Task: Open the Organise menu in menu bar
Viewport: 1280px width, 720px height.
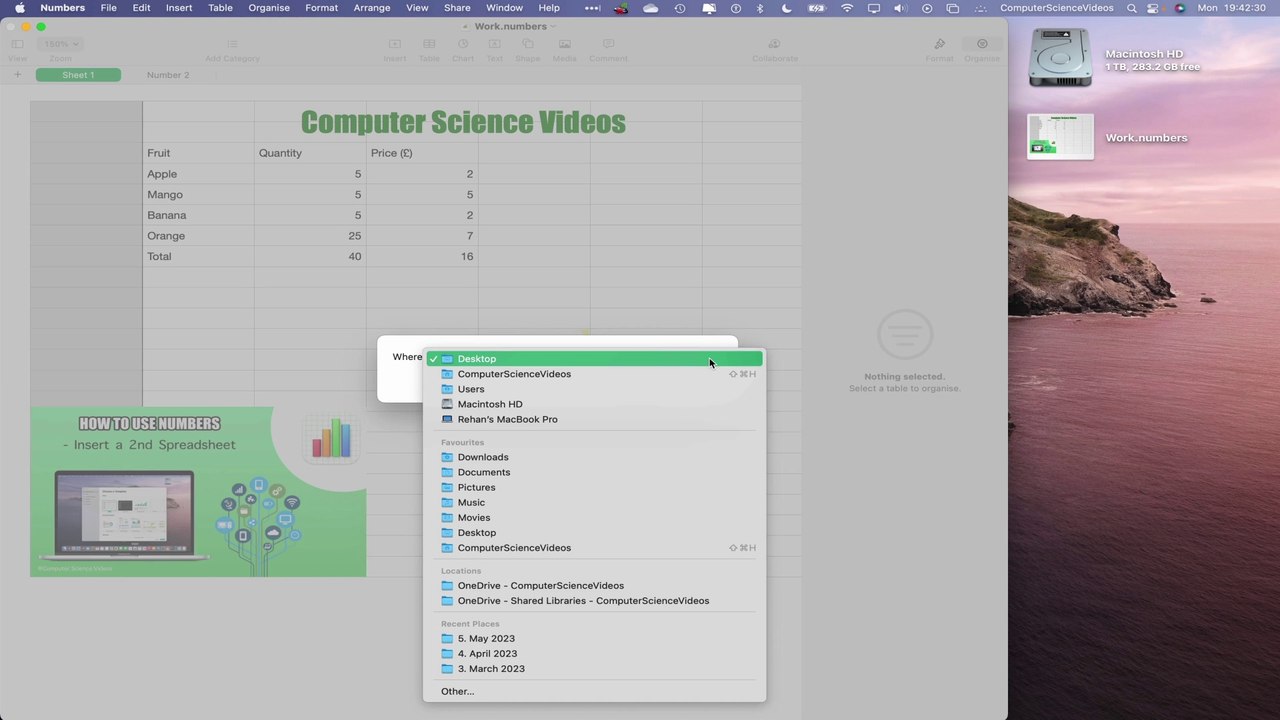Action: (x=269, y=8)
